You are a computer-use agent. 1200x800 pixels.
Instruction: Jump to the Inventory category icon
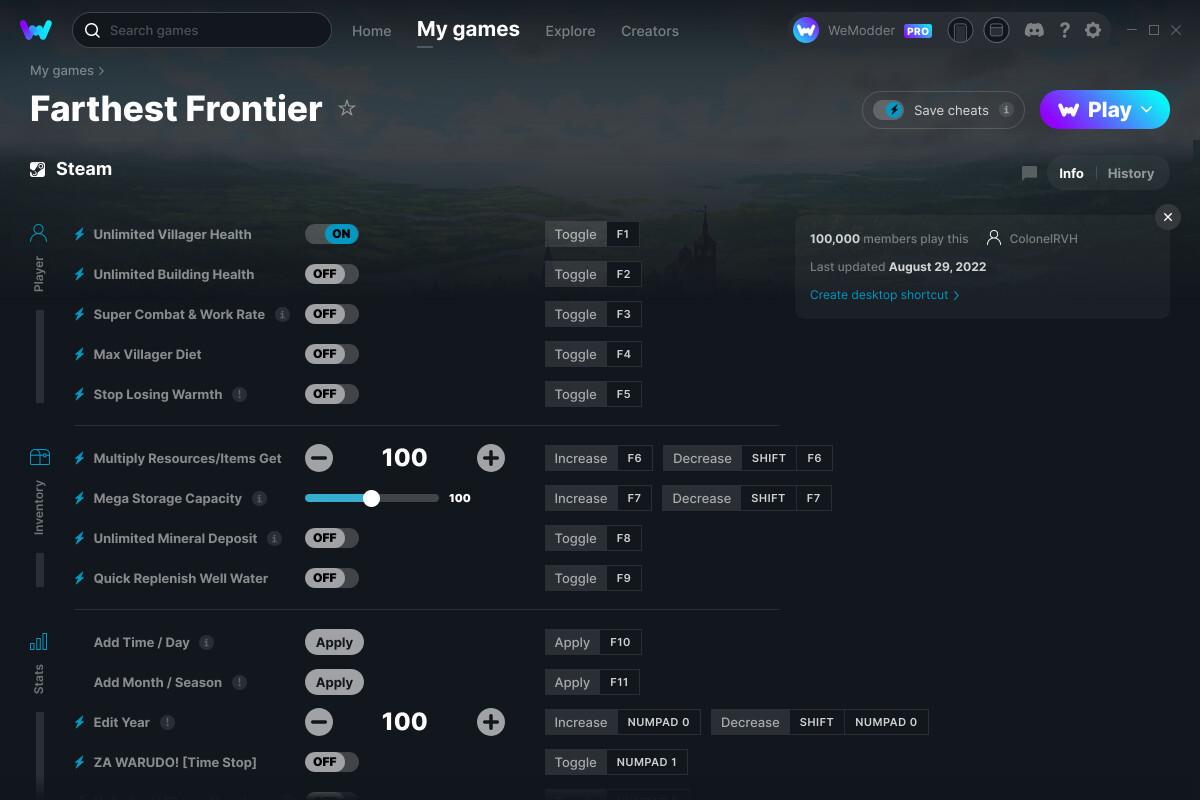[39, 457]
